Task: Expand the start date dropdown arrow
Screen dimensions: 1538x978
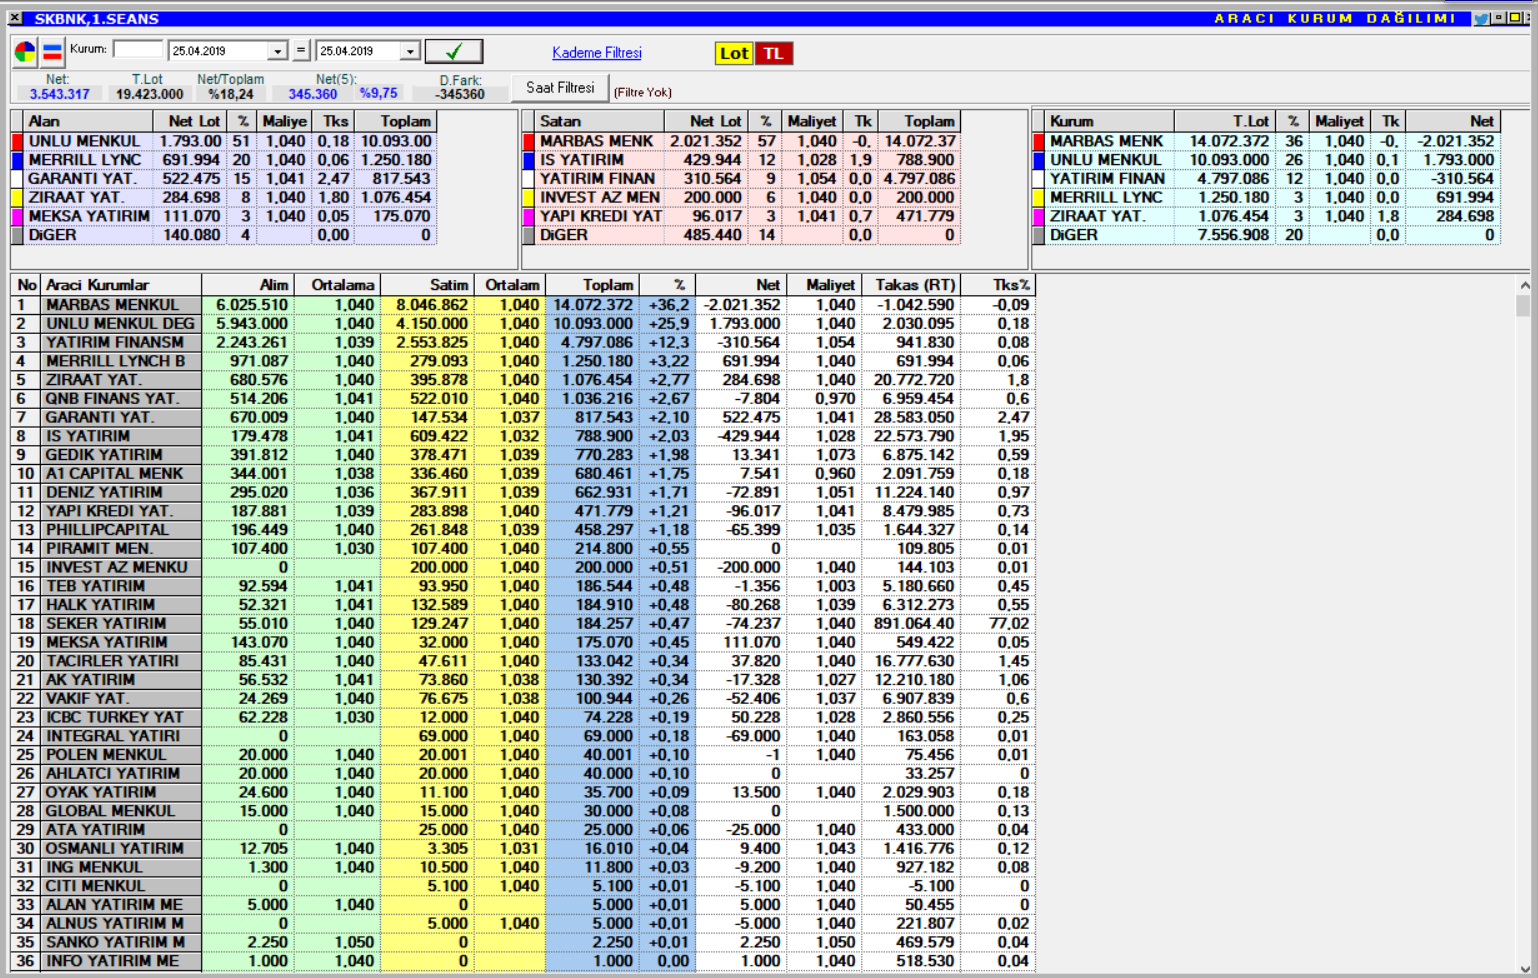Action: click(x=278, y=51)
